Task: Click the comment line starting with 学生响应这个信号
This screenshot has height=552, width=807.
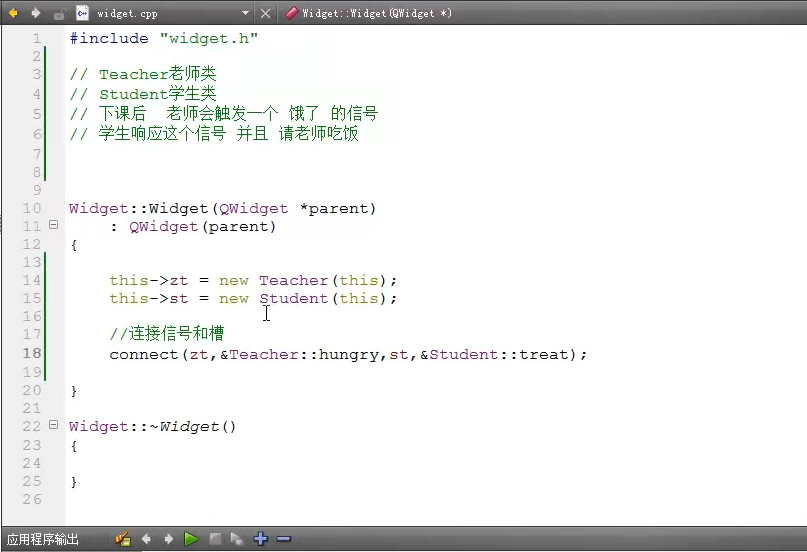Action: coord(214,134)
